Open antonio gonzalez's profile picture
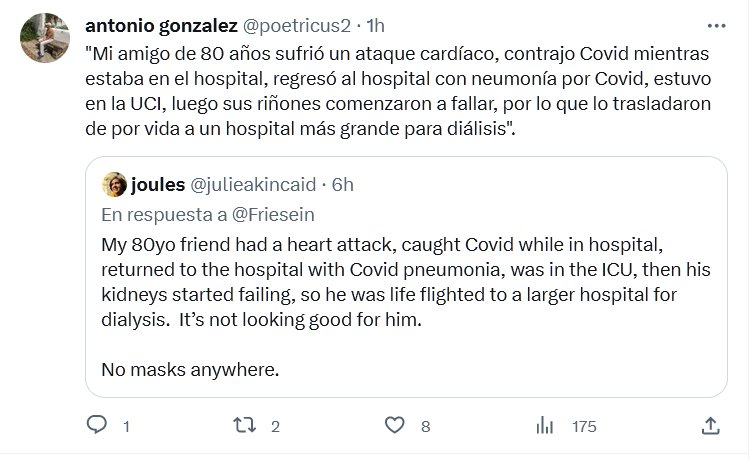754x460 pixels. [x=43, y=37]
